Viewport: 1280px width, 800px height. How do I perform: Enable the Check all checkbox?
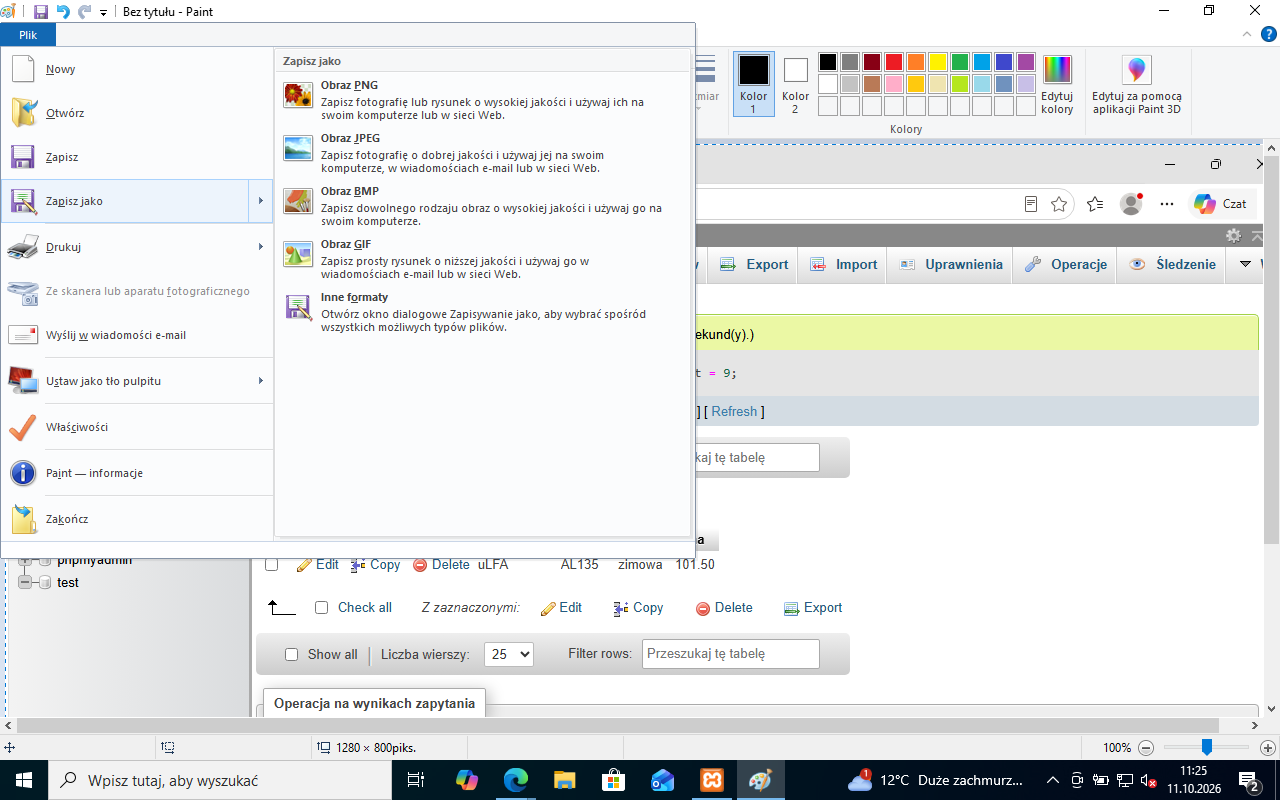(x=321, y=607)
